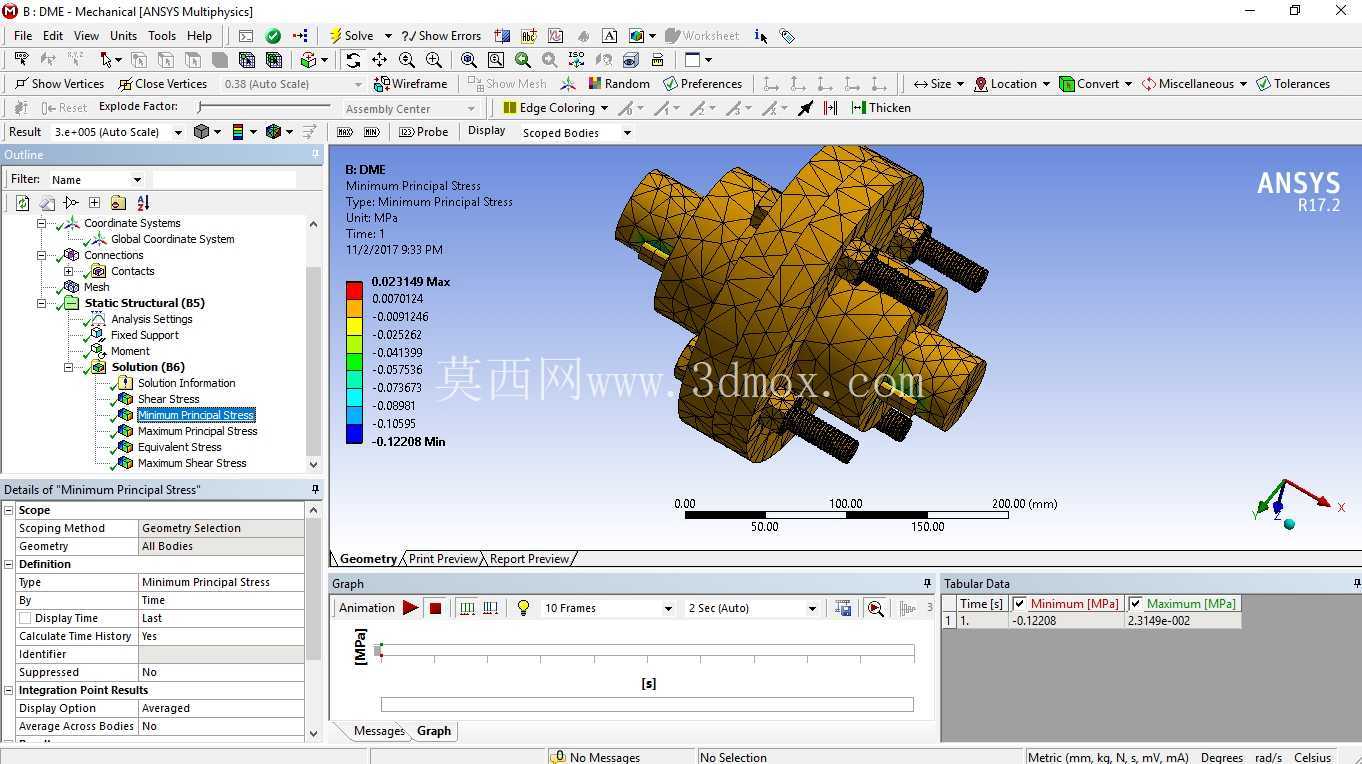Open annotation Preferences
This screenshot has width=1362, height=764.
(702, 84)
